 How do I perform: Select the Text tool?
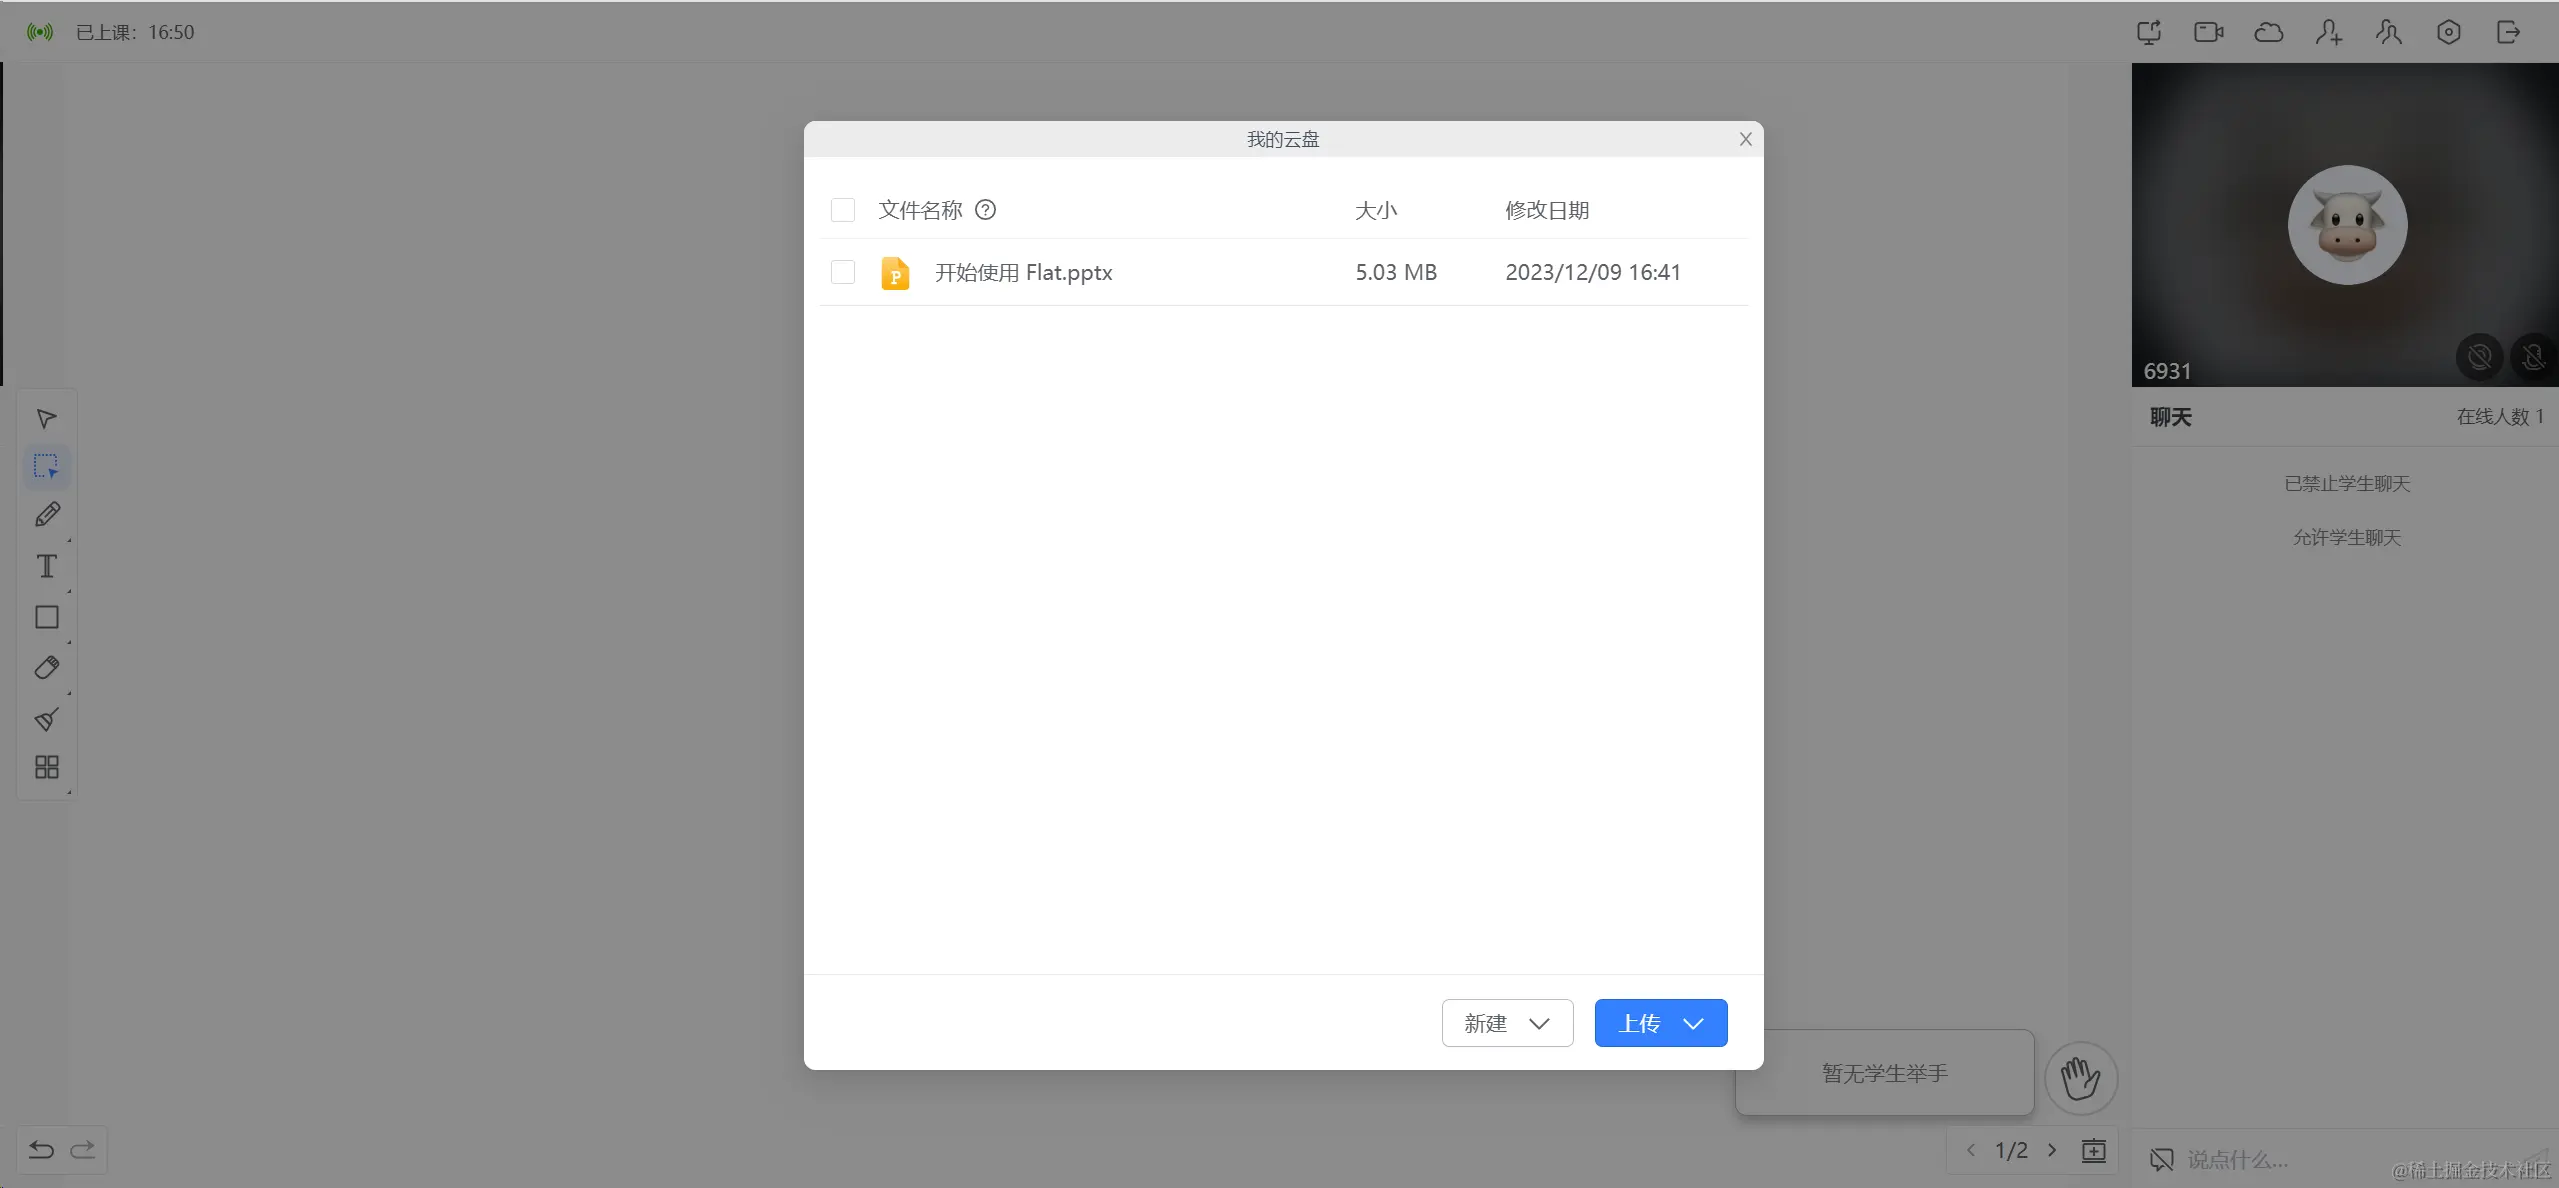(47, 566)
